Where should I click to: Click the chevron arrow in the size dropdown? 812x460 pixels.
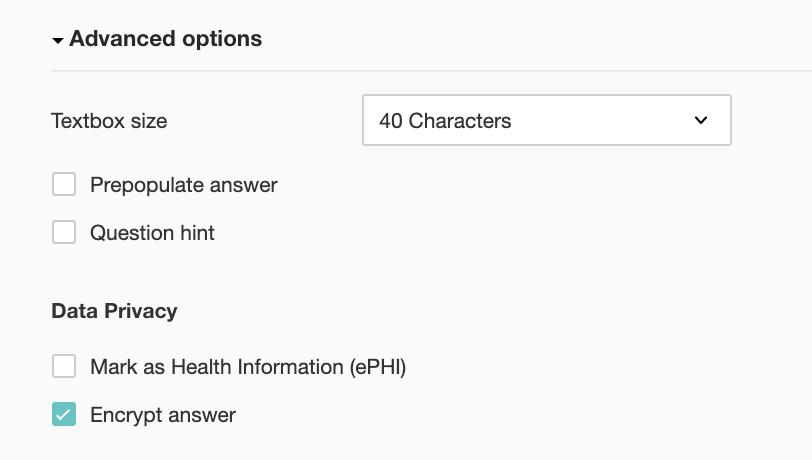click(700, 120)
